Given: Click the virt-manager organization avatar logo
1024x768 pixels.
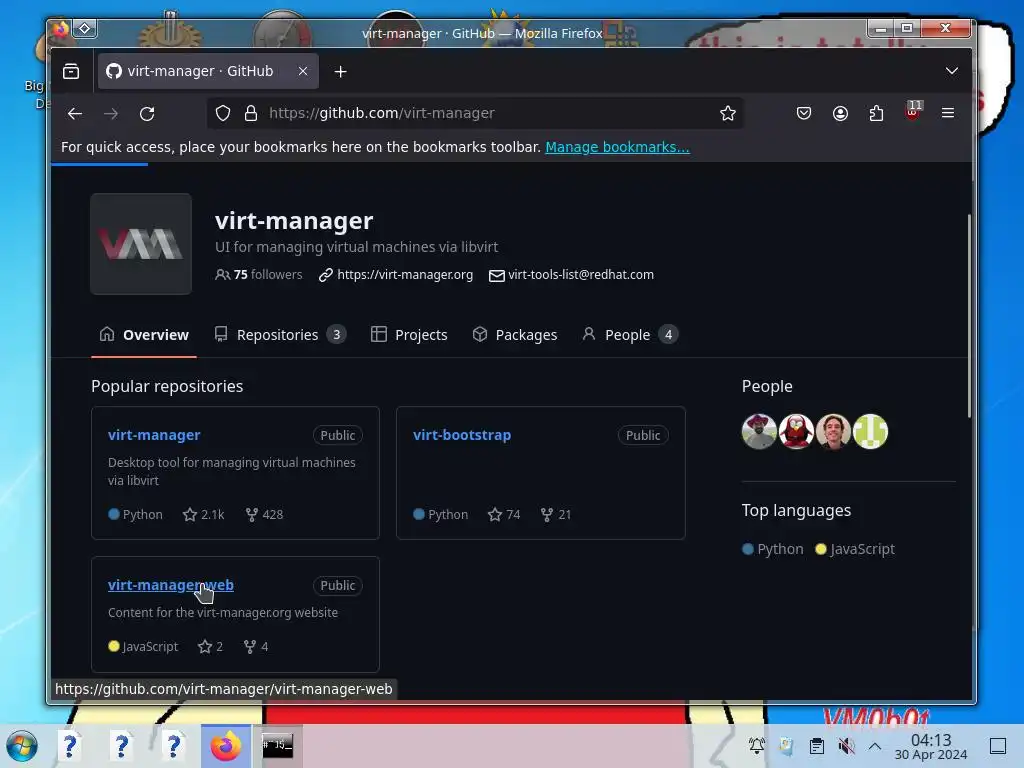Looking at the screenshot, I should point(141,244).
